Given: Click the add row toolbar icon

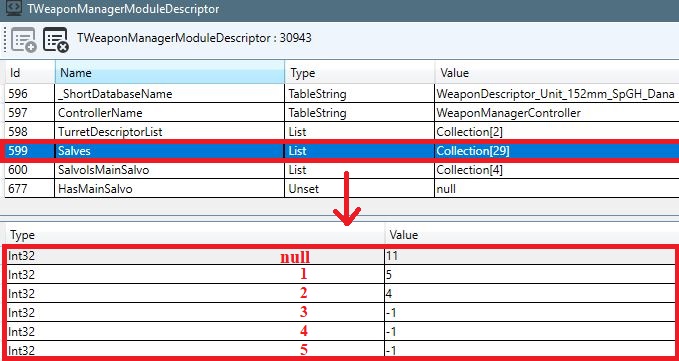Looking at the screenshot, I should tap(23, 40).
